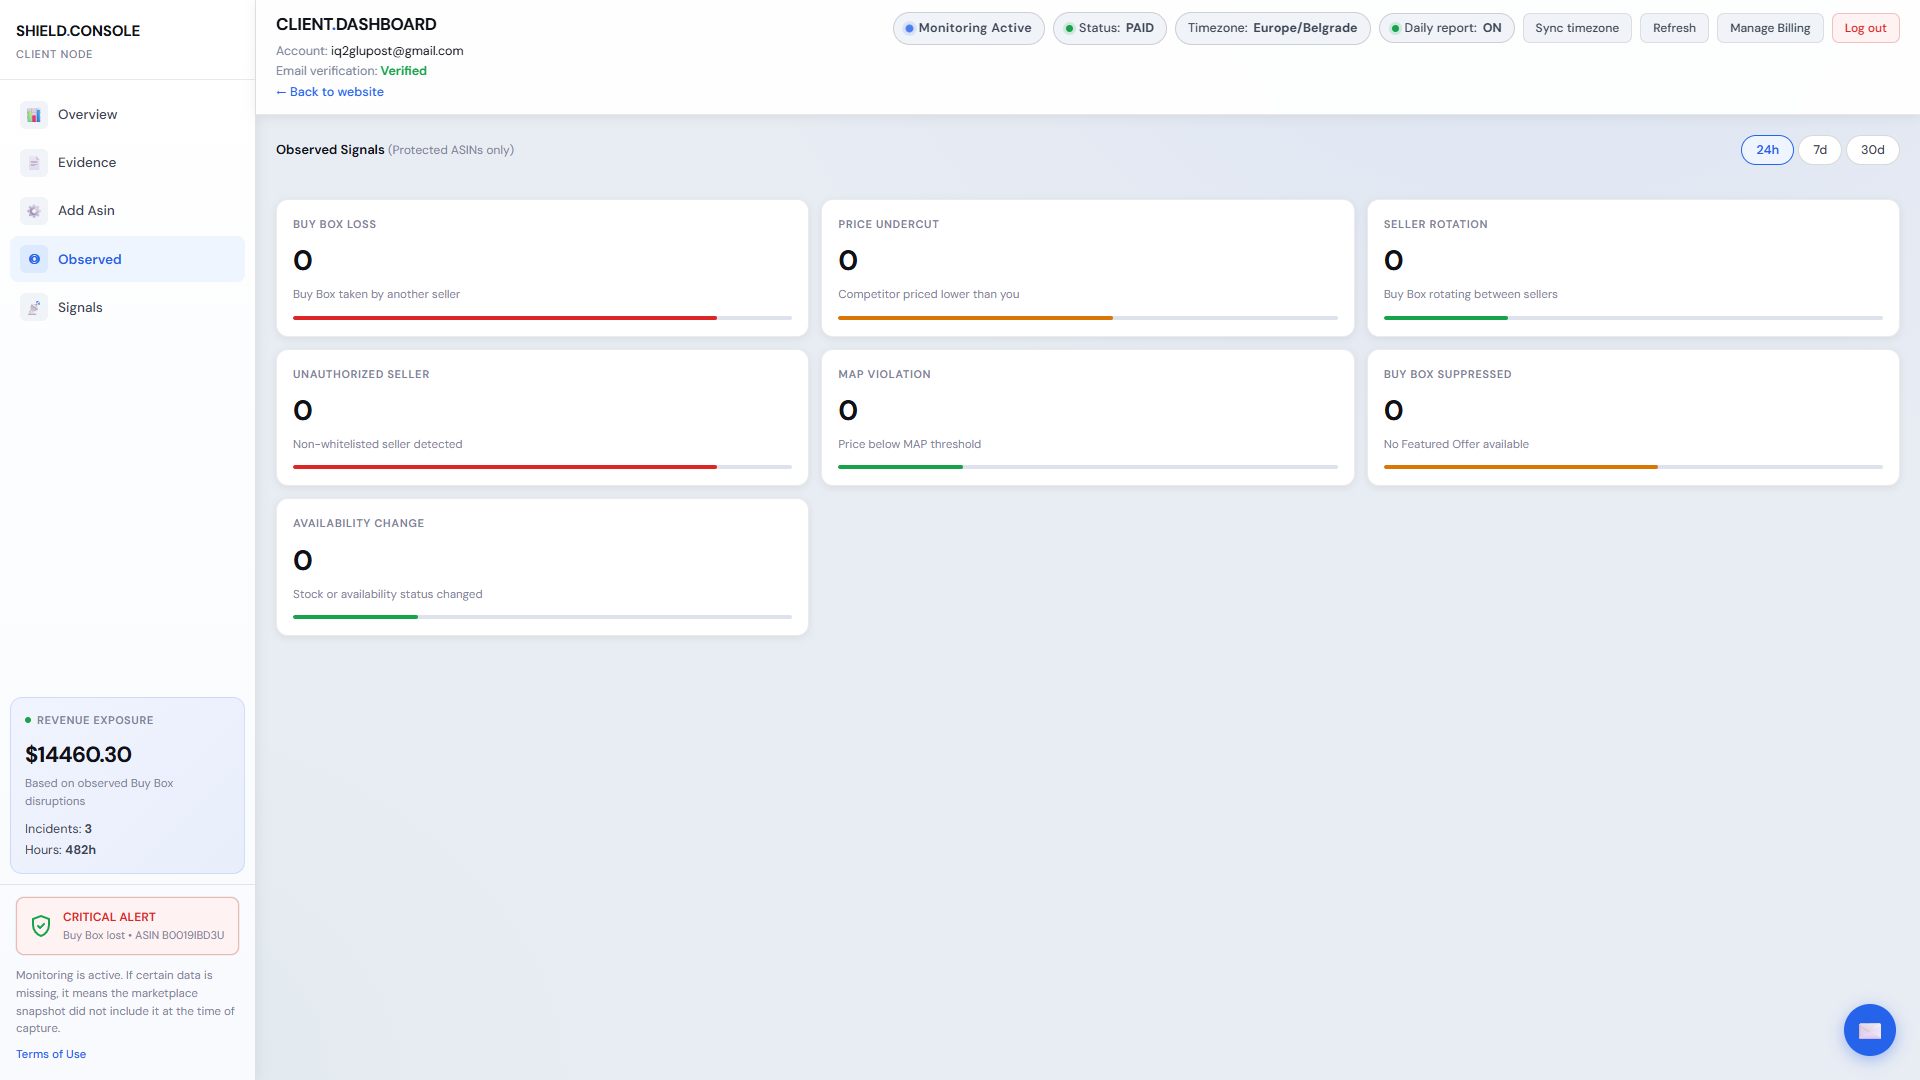Click the Log out button
The image size is (1920, 1080).
coord(1864,28)
